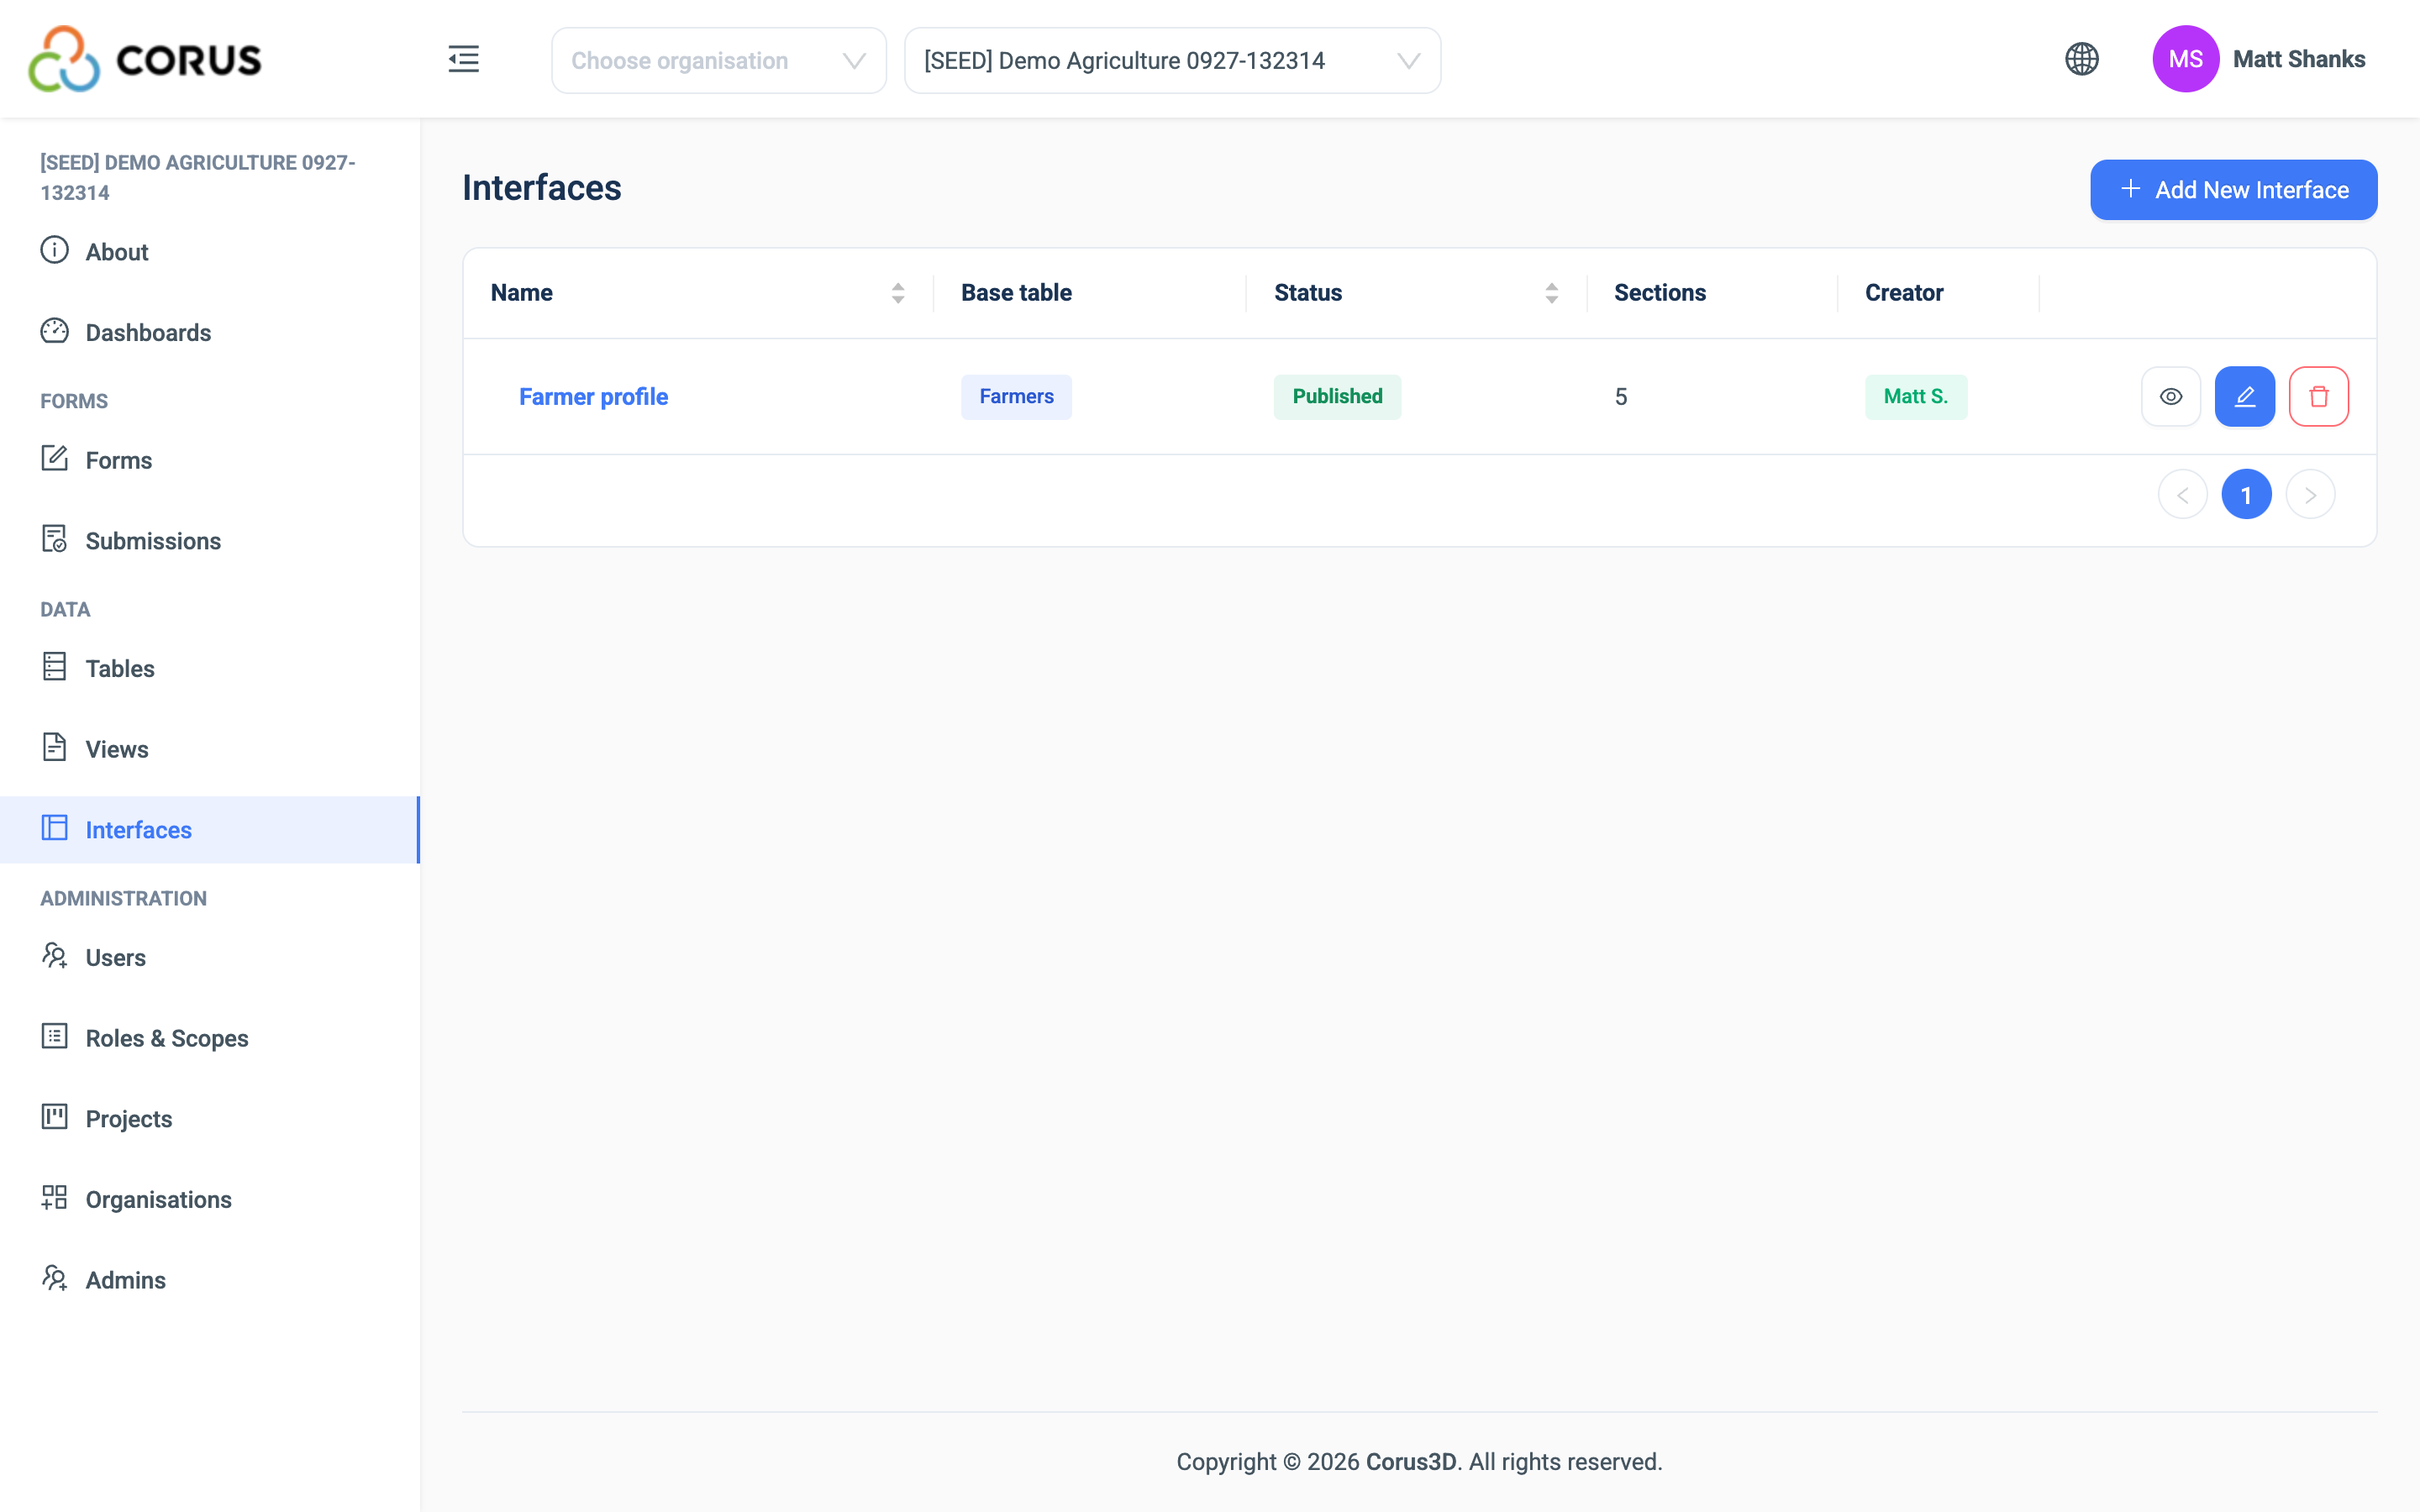Open Users under Administration

210,957
